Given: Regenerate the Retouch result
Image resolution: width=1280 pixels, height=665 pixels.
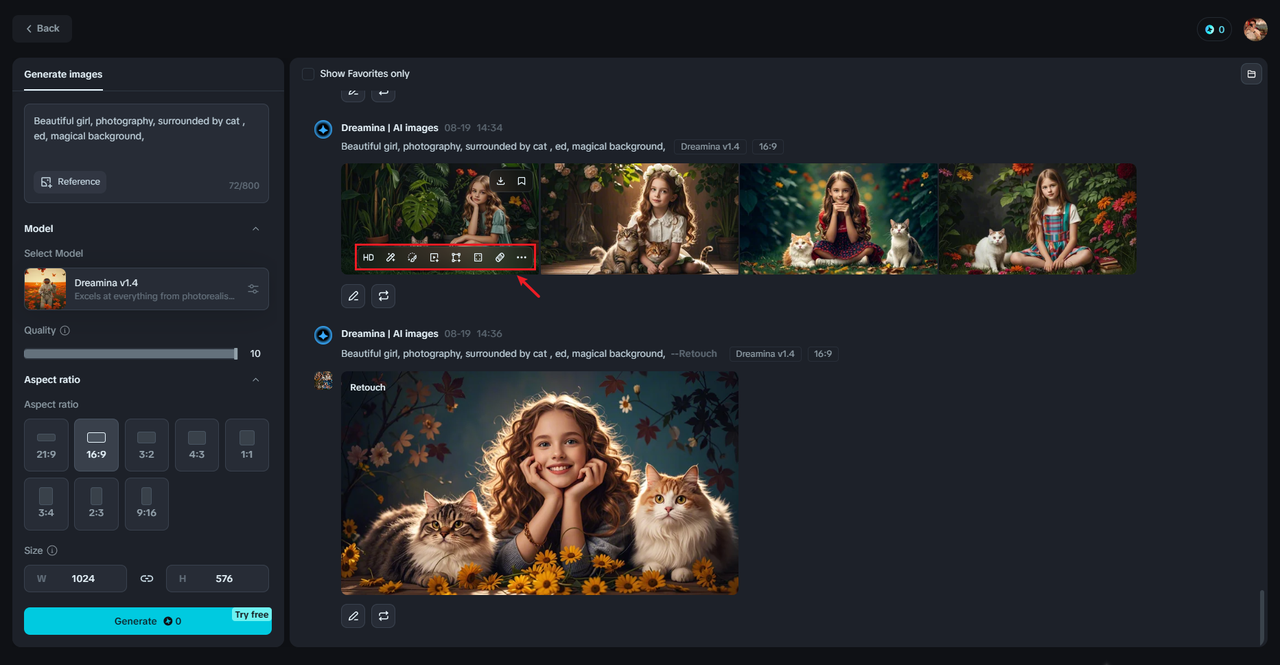Looking at the screenshot, I should (x=383, y=616).
